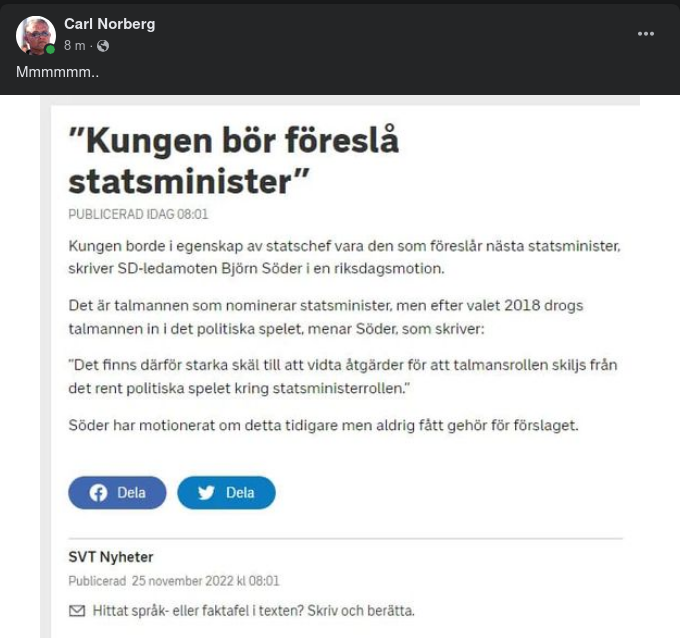Click the Facebook logo icon in Dela
Image resolution: width=680 pixels, height=638 pixels.
[x=99, y=493]
